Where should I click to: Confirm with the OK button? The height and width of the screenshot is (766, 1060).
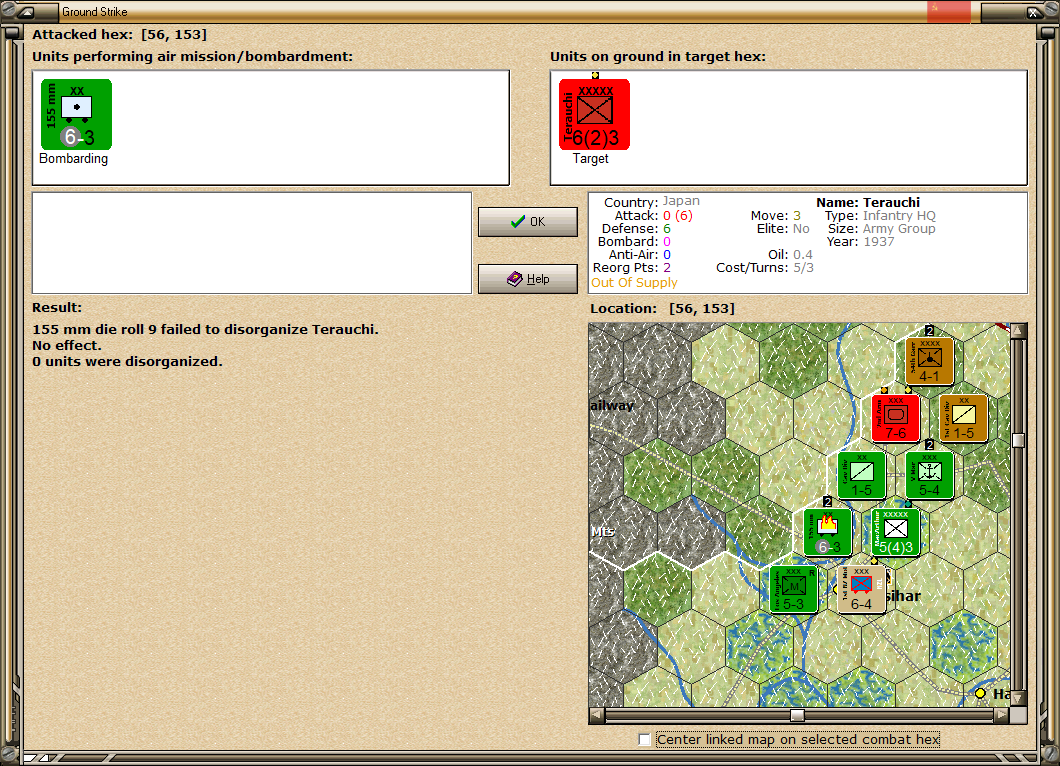528,222
